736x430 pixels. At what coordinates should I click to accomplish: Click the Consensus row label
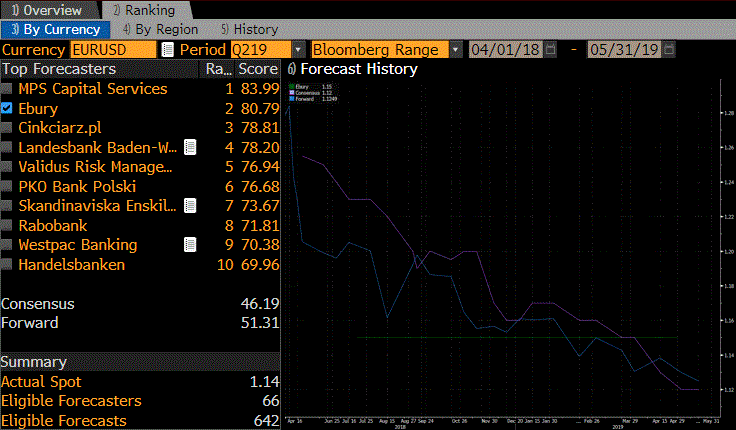coord(38,304)
